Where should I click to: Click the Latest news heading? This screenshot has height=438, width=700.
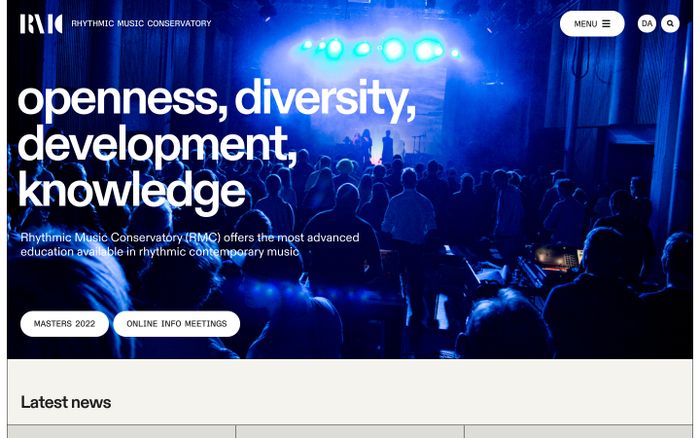point(66,402)
